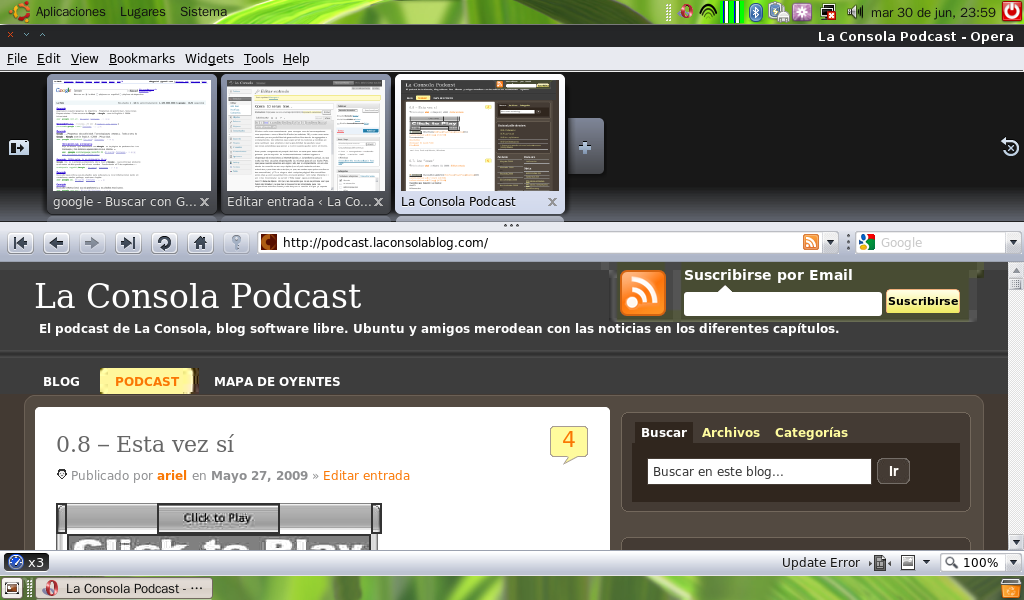Click the Buscar en este blog search field
The image size is (1024, 600).
click(x=759, y=471)
